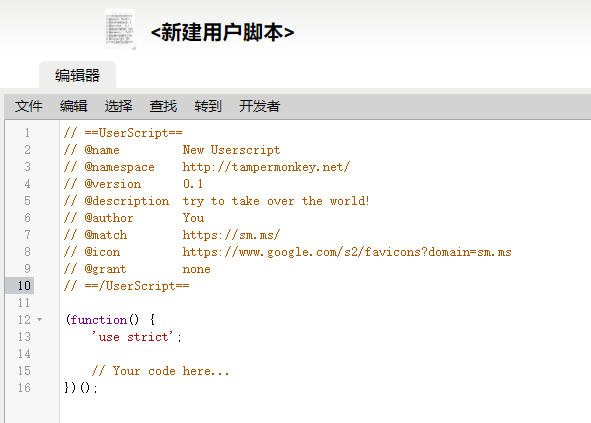The width and height of the screenshot is (591, 423).
Task: Click line number 16 in the gutter
Action: click(24, 388)
